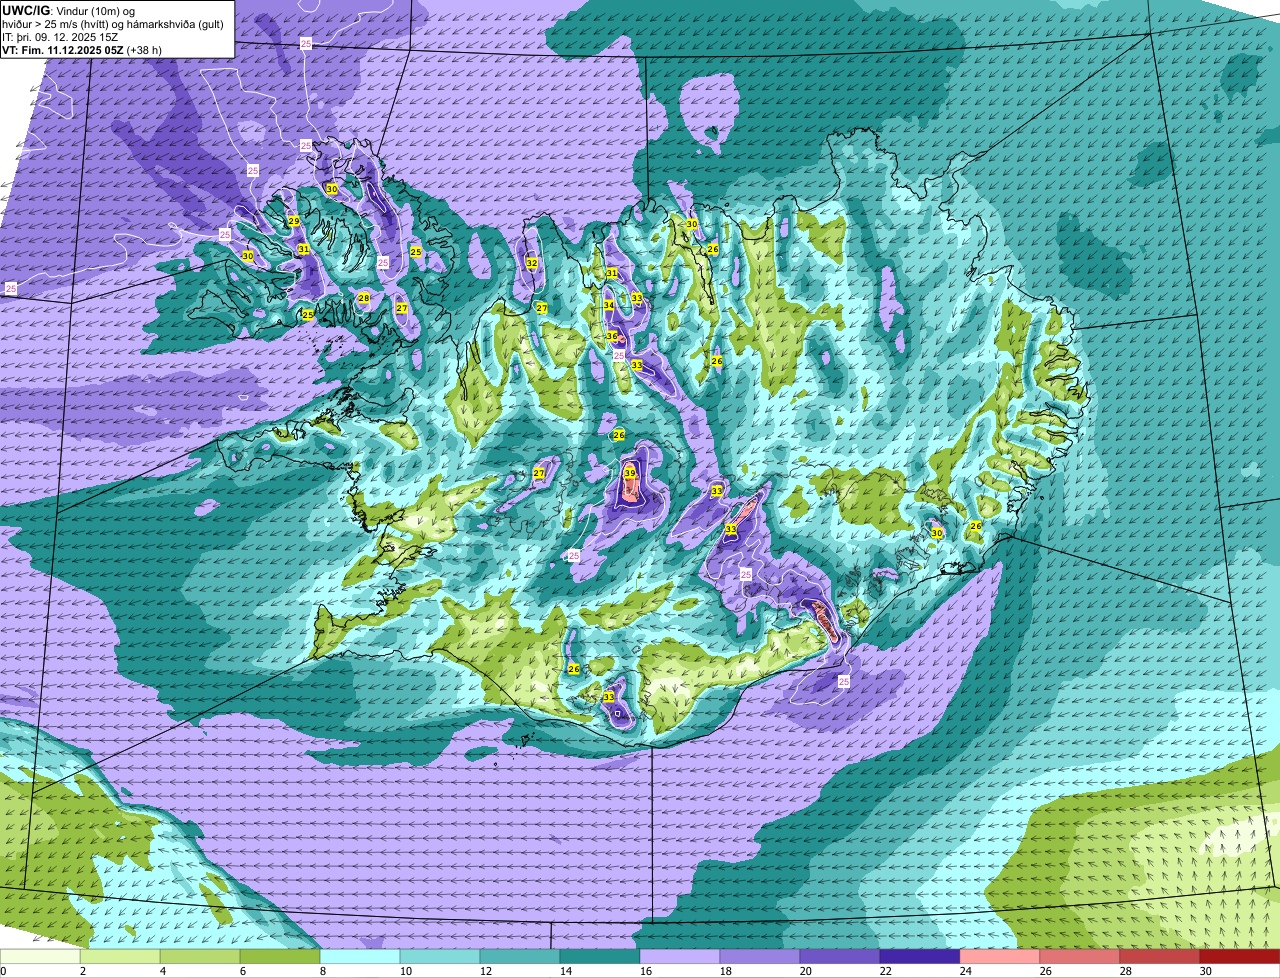This screenshot has width=1280, height=978.
Task: Click the legend scale label '24'
Action: [x=966, y=971]
